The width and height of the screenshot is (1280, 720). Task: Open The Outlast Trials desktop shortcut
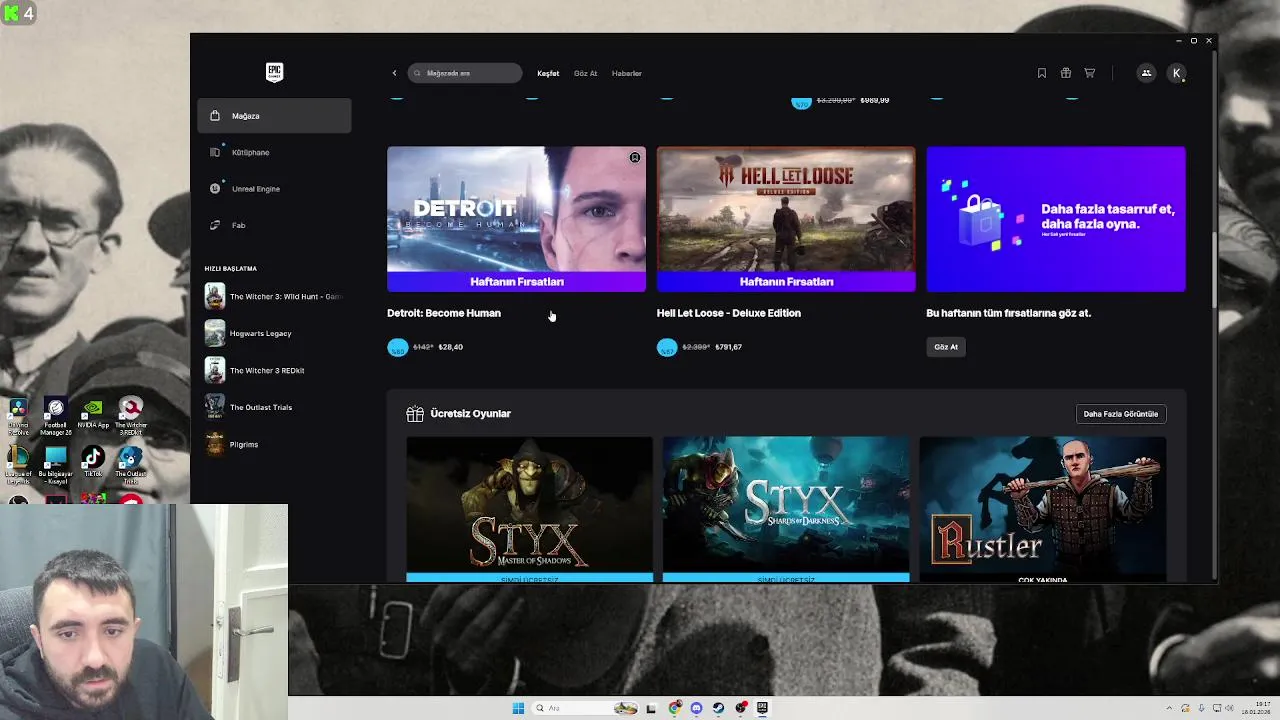pos(130,466)
